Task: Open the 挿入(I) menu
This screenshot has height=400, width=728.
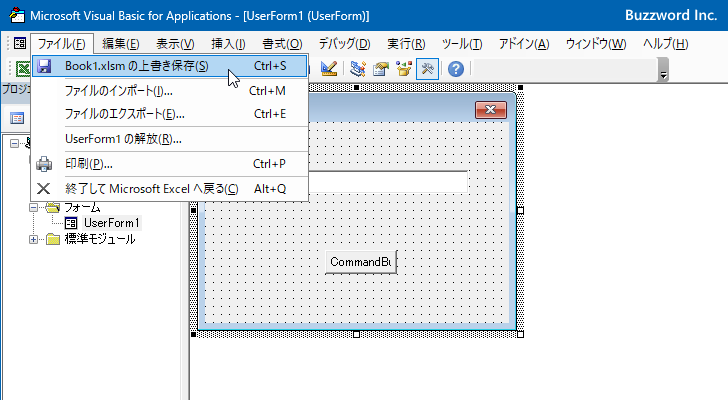Action: pyautogui.click(x=228, y=44)
